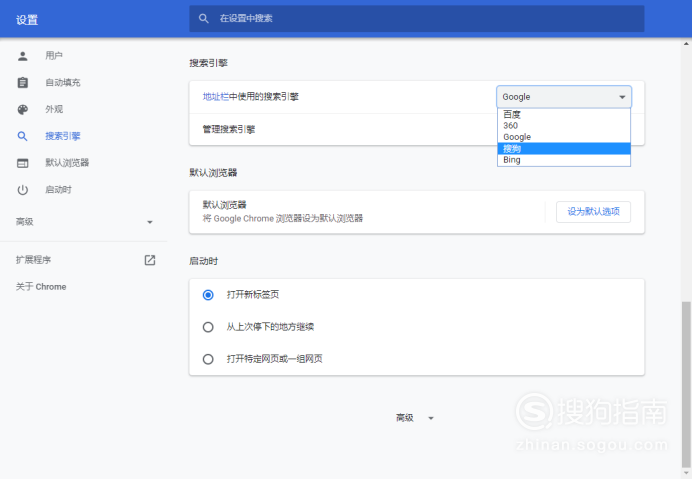Open the 管理搜索引擎 row
The image size is (692, 479).
pyautogui.click(x=417, y=129)
